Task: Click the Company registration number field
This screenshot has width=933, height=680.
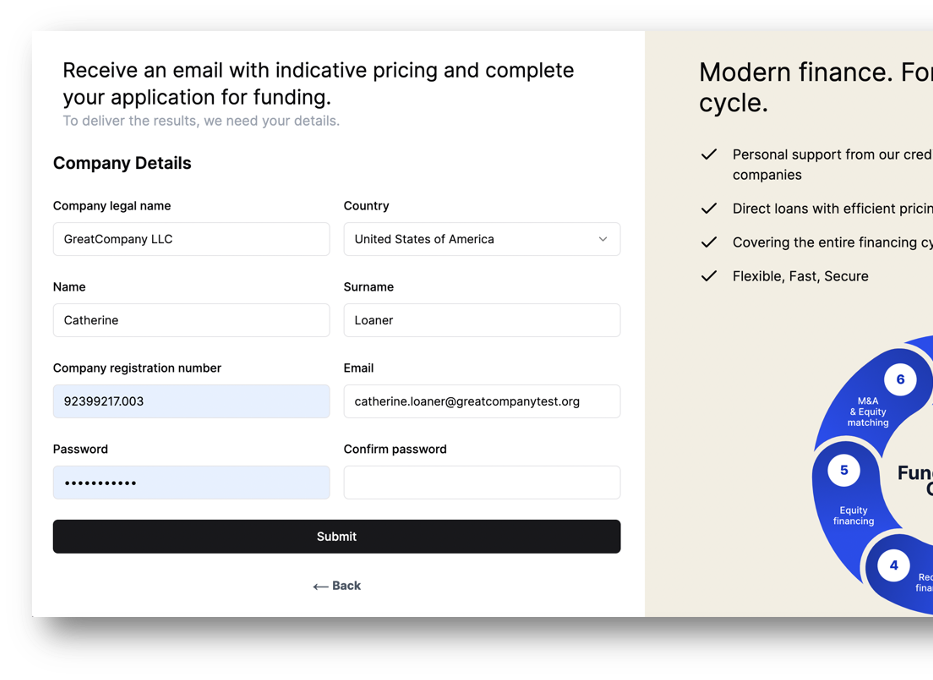Action: coord(191,401)
